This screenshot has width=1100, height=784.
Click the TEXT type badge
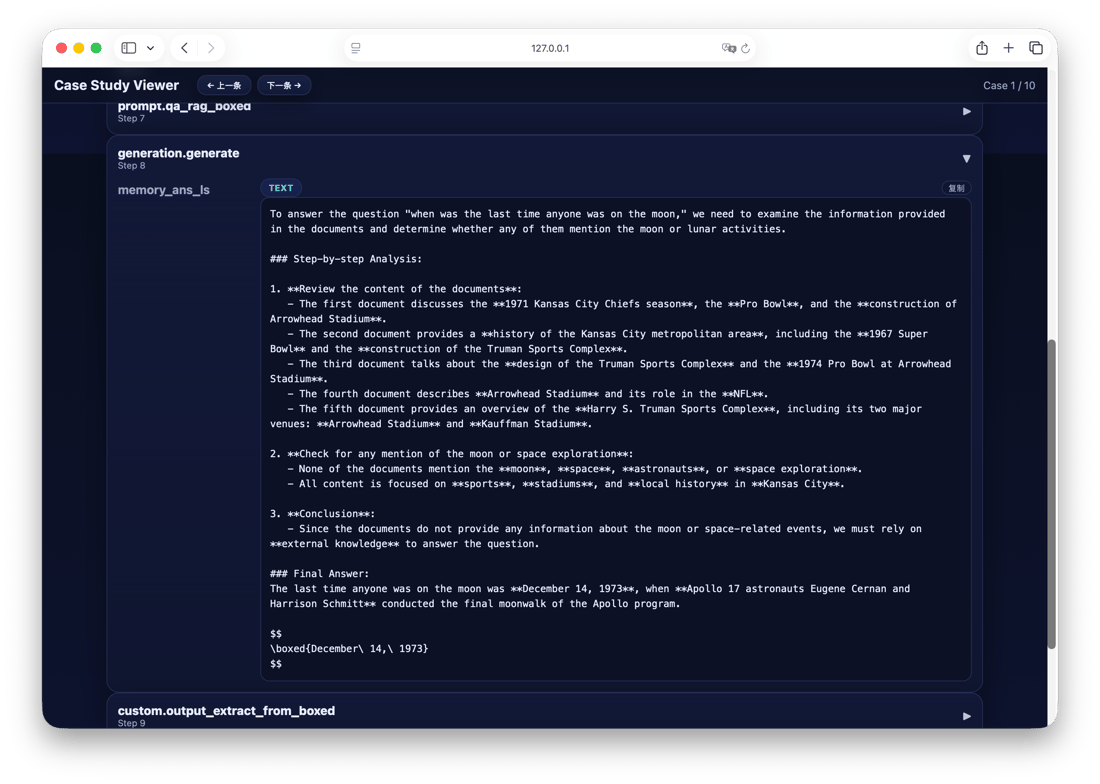pos(281,188)
